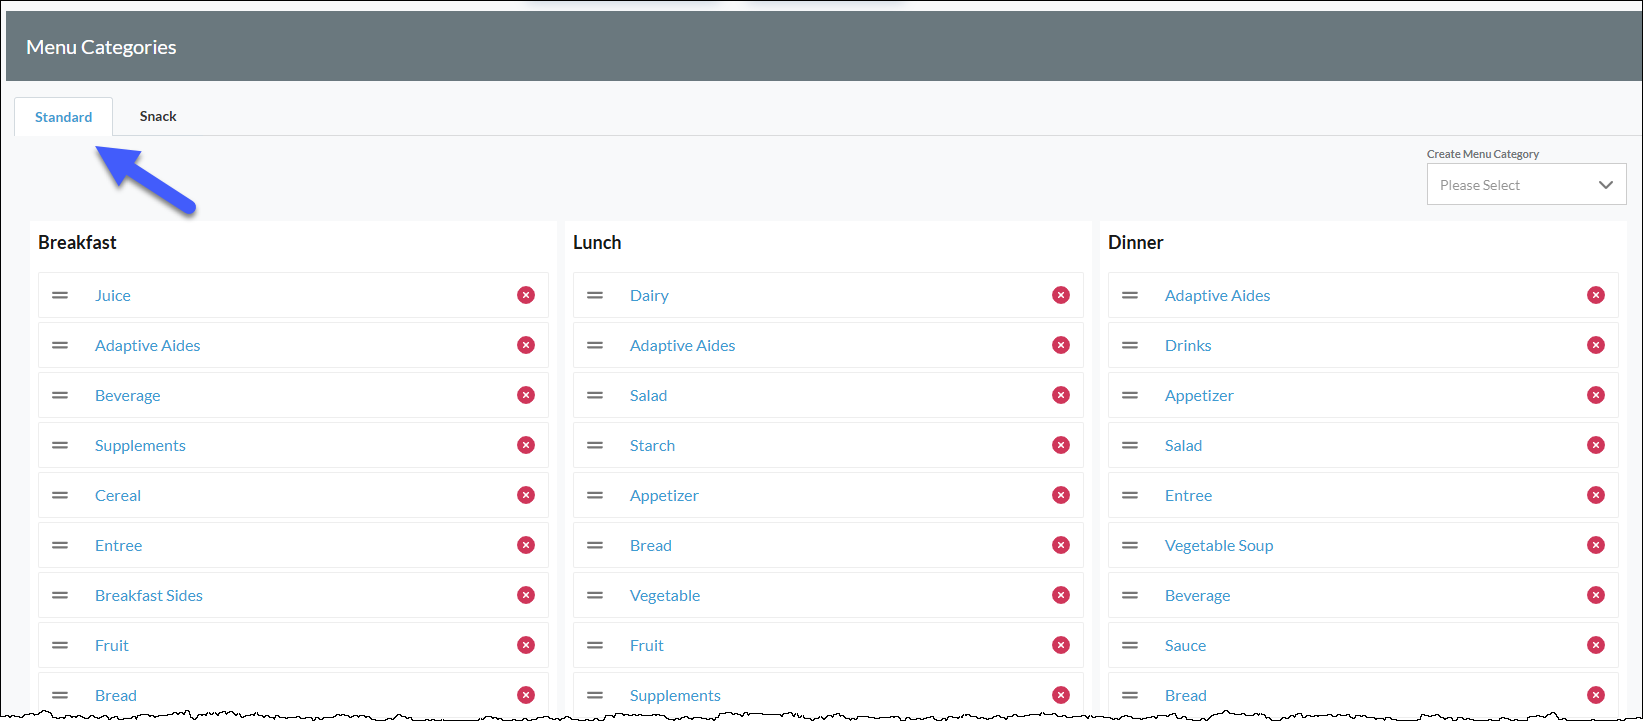Remove Dinner Entree with red X

[x=1596, y=495]
